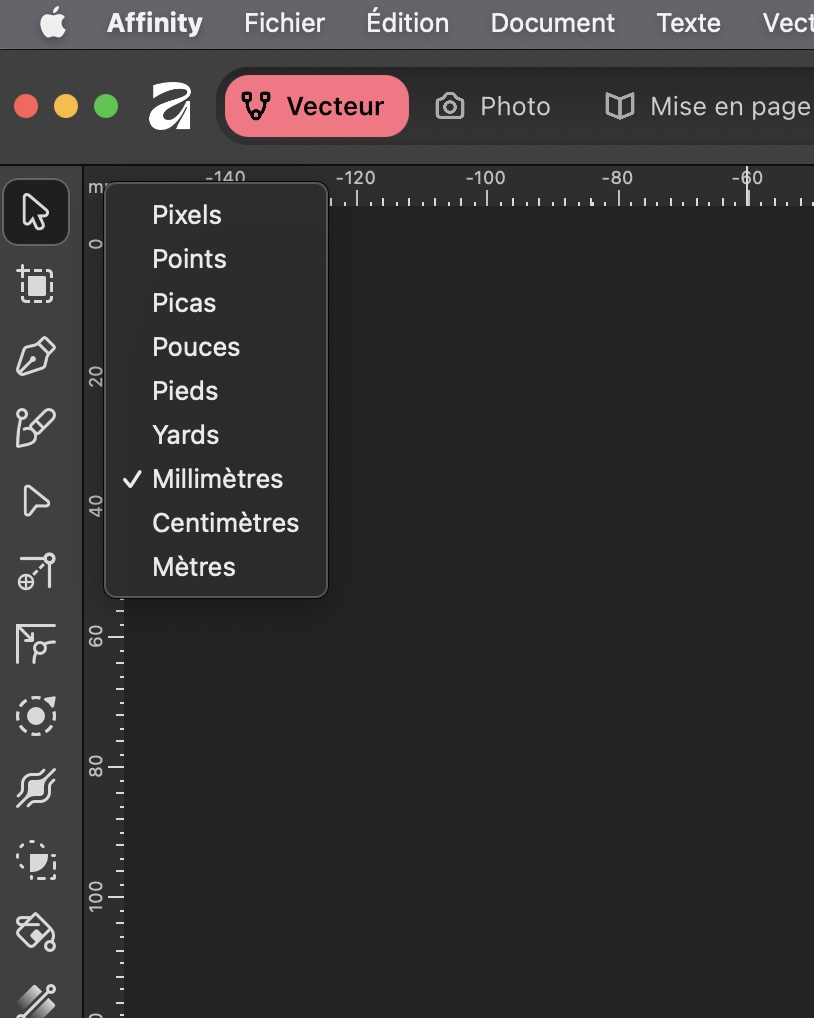Choose Pieds as ruler unit
The image size is (814, 1018).
(216, 391)
